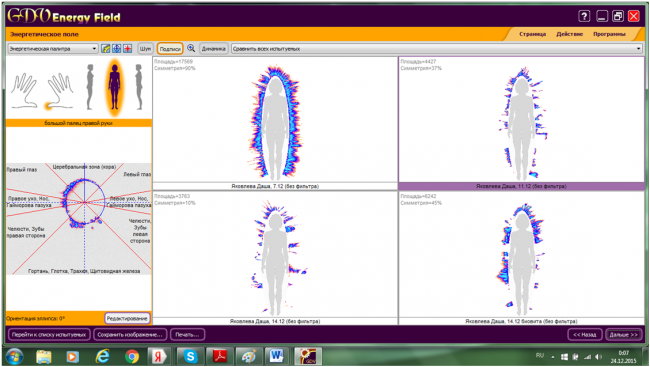Click the caption Яковлева Даша, 11.12 (без фильтра)

point(521,186)
